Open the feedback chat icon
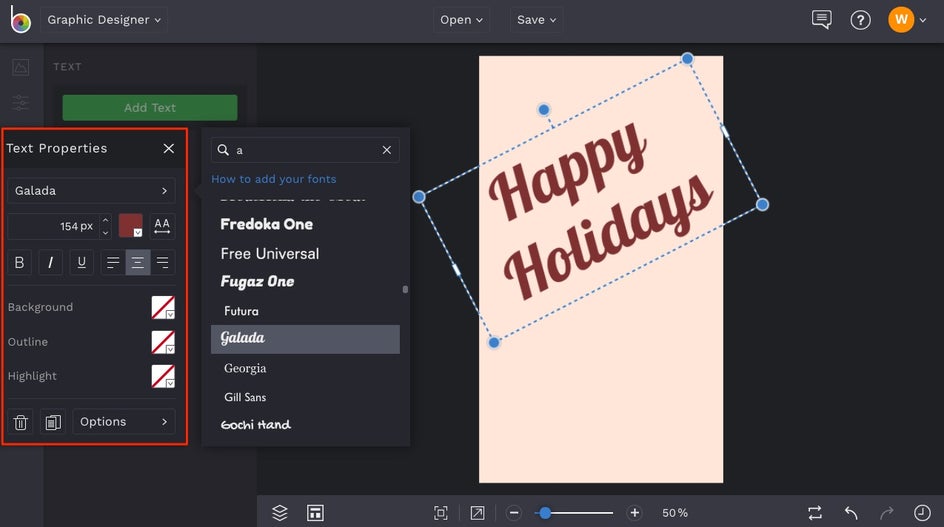Image resolution: width=944 pixels, height=527 pixels. click(822, 20)
